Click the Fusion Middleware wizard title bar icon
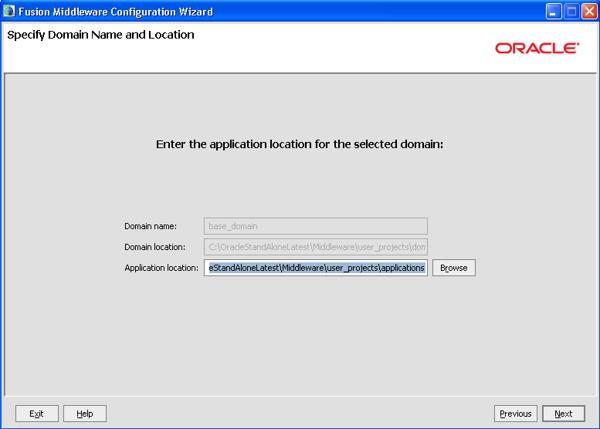600x429 pixels. [11, 11]
